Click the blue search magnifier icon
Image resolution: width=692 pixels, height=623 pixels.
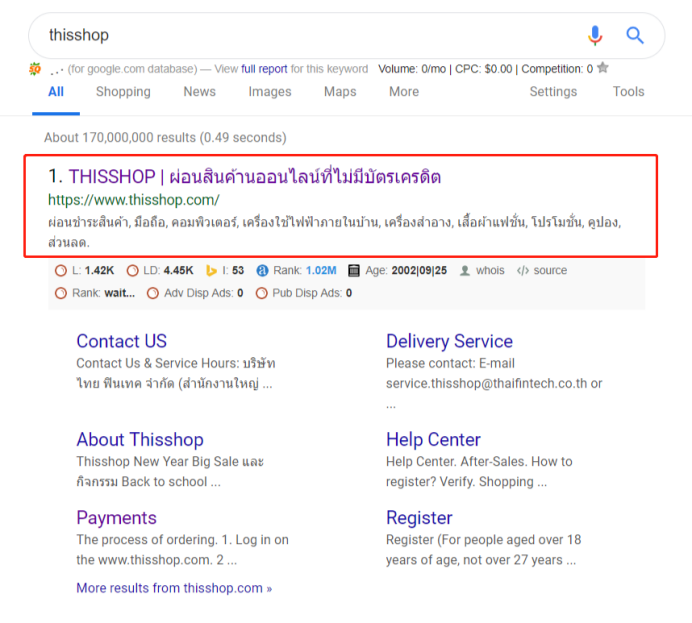tap(635, 36)
